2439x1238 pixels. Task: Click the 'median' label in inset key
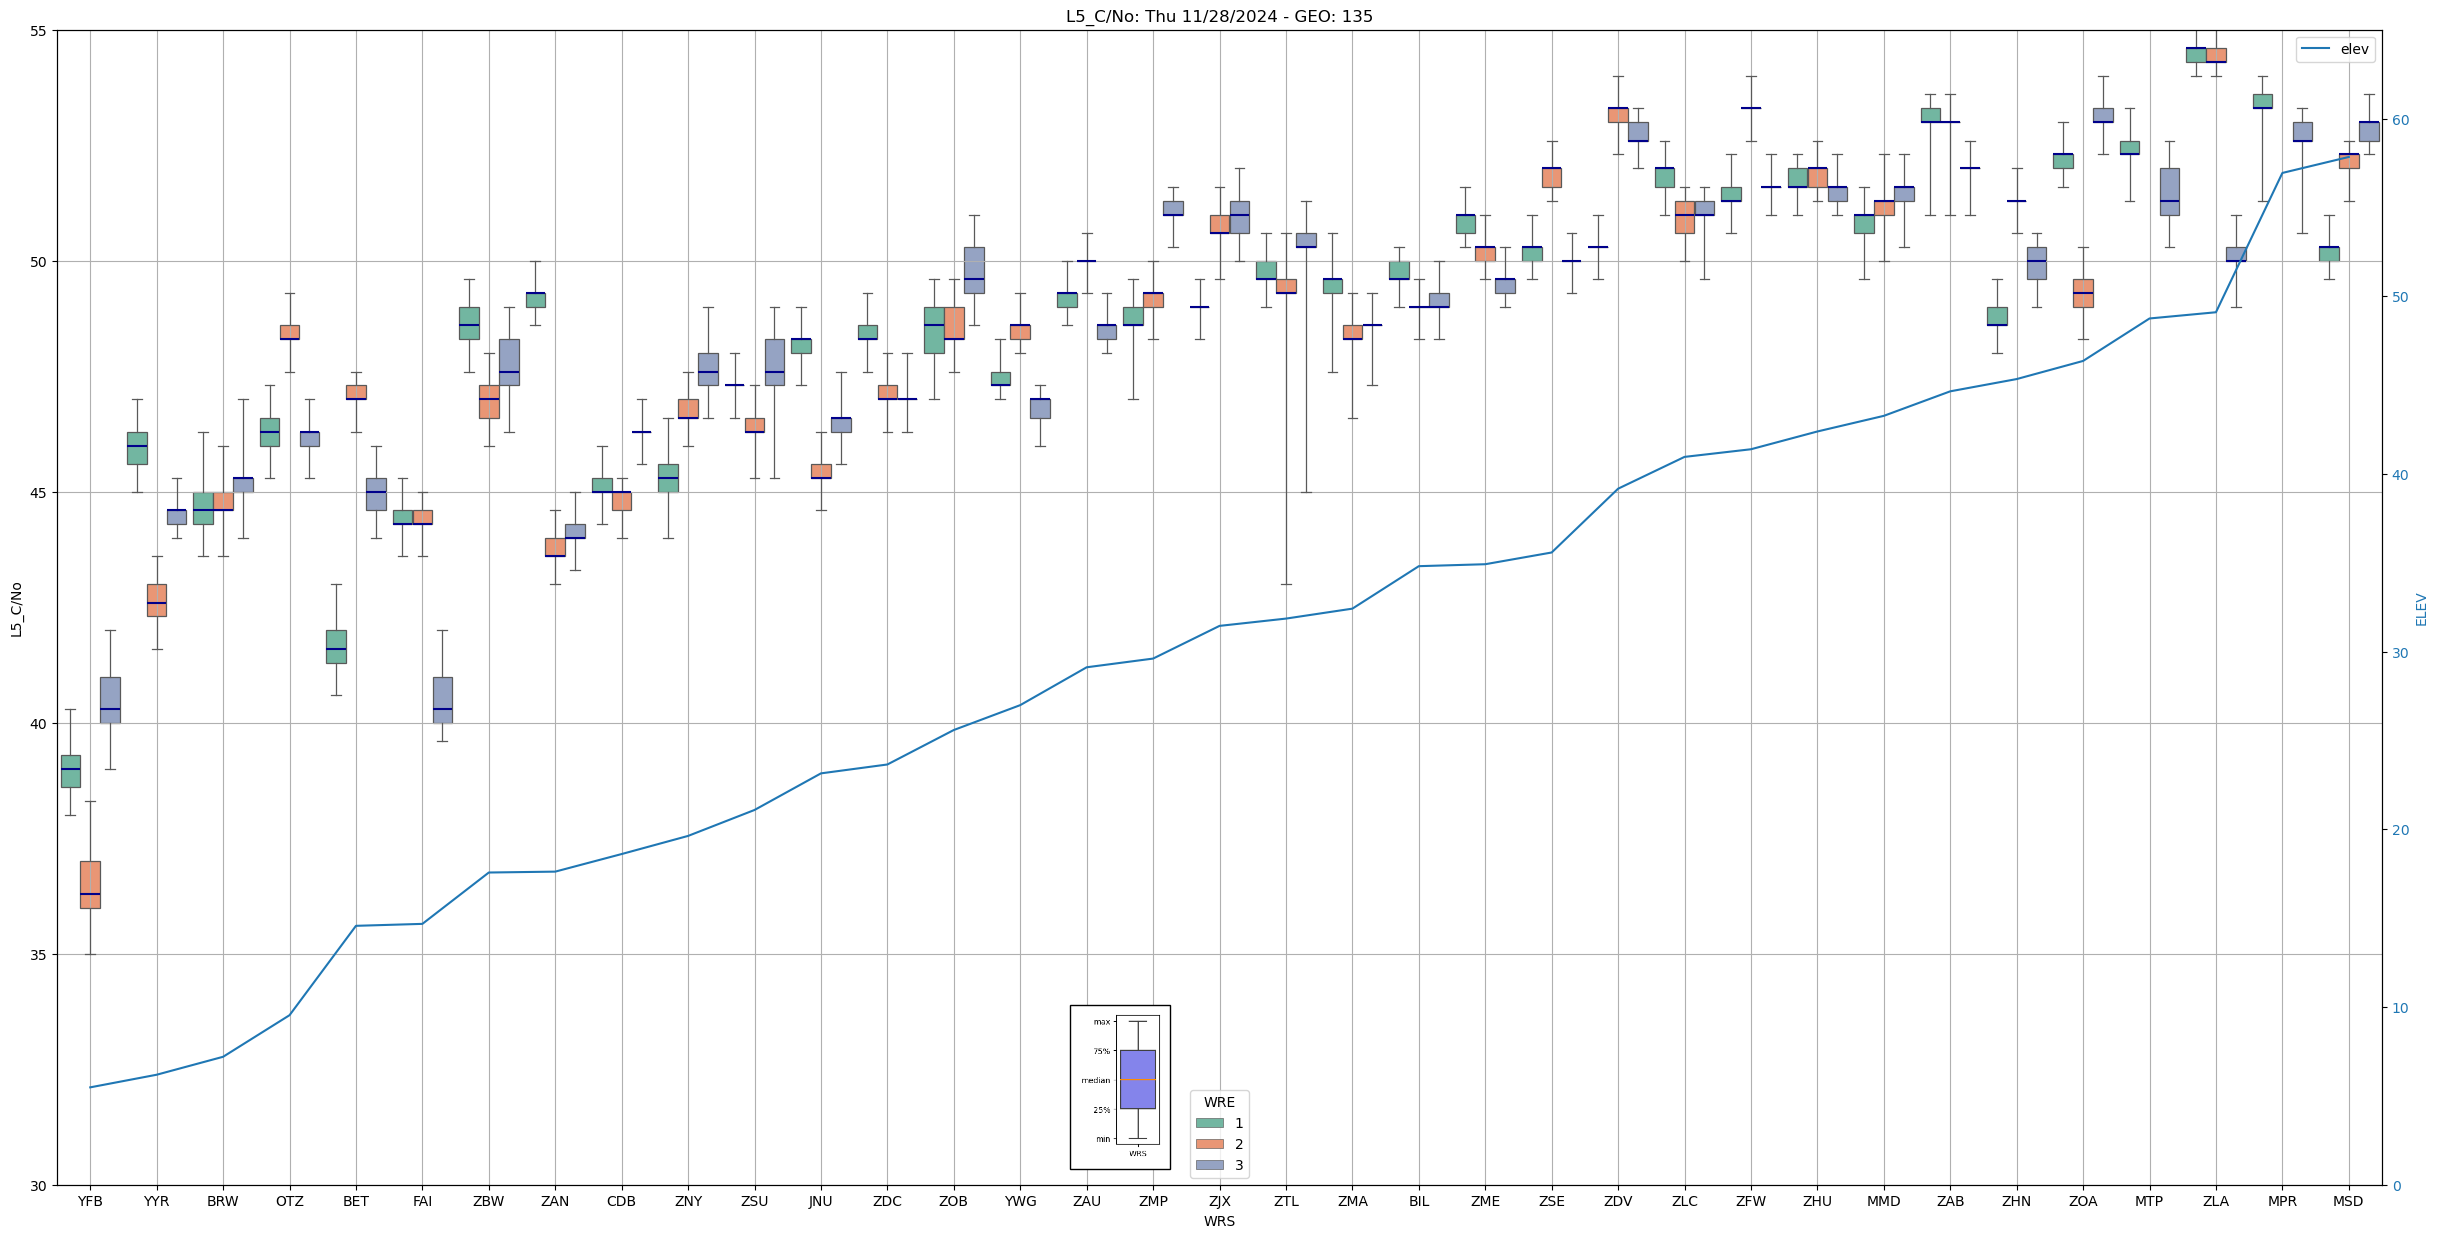[x=1095, y=1080]
